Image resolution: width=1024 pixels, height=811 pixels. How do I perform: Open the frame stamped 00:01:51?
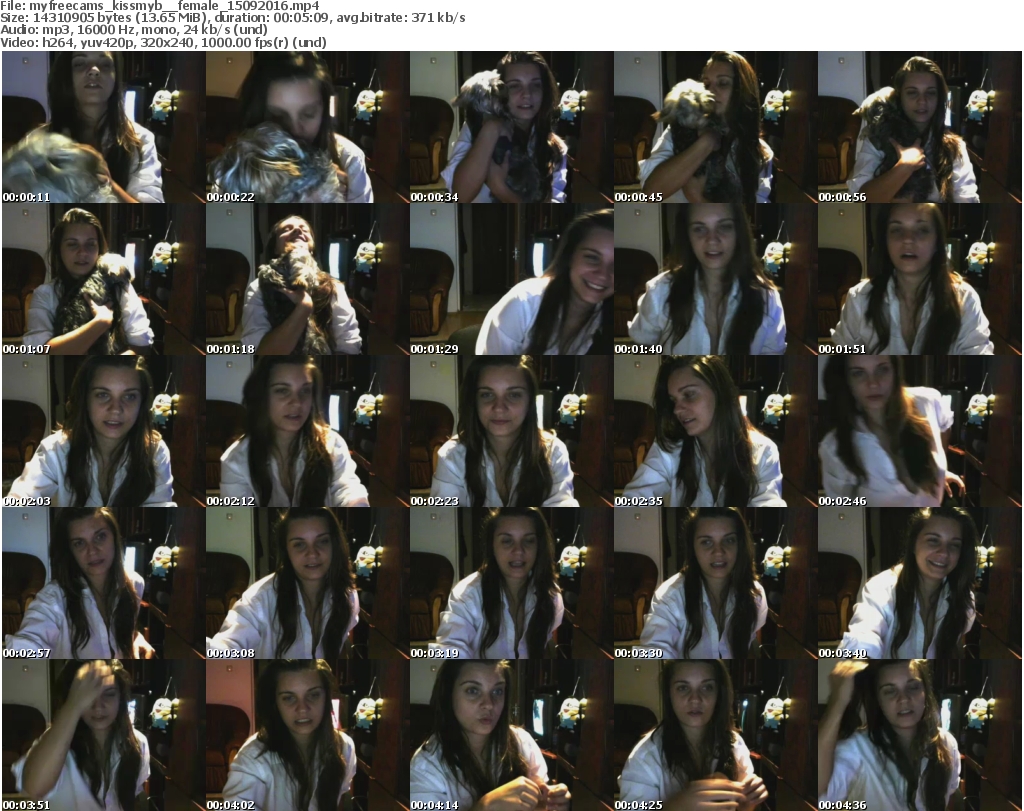point(920,279)
